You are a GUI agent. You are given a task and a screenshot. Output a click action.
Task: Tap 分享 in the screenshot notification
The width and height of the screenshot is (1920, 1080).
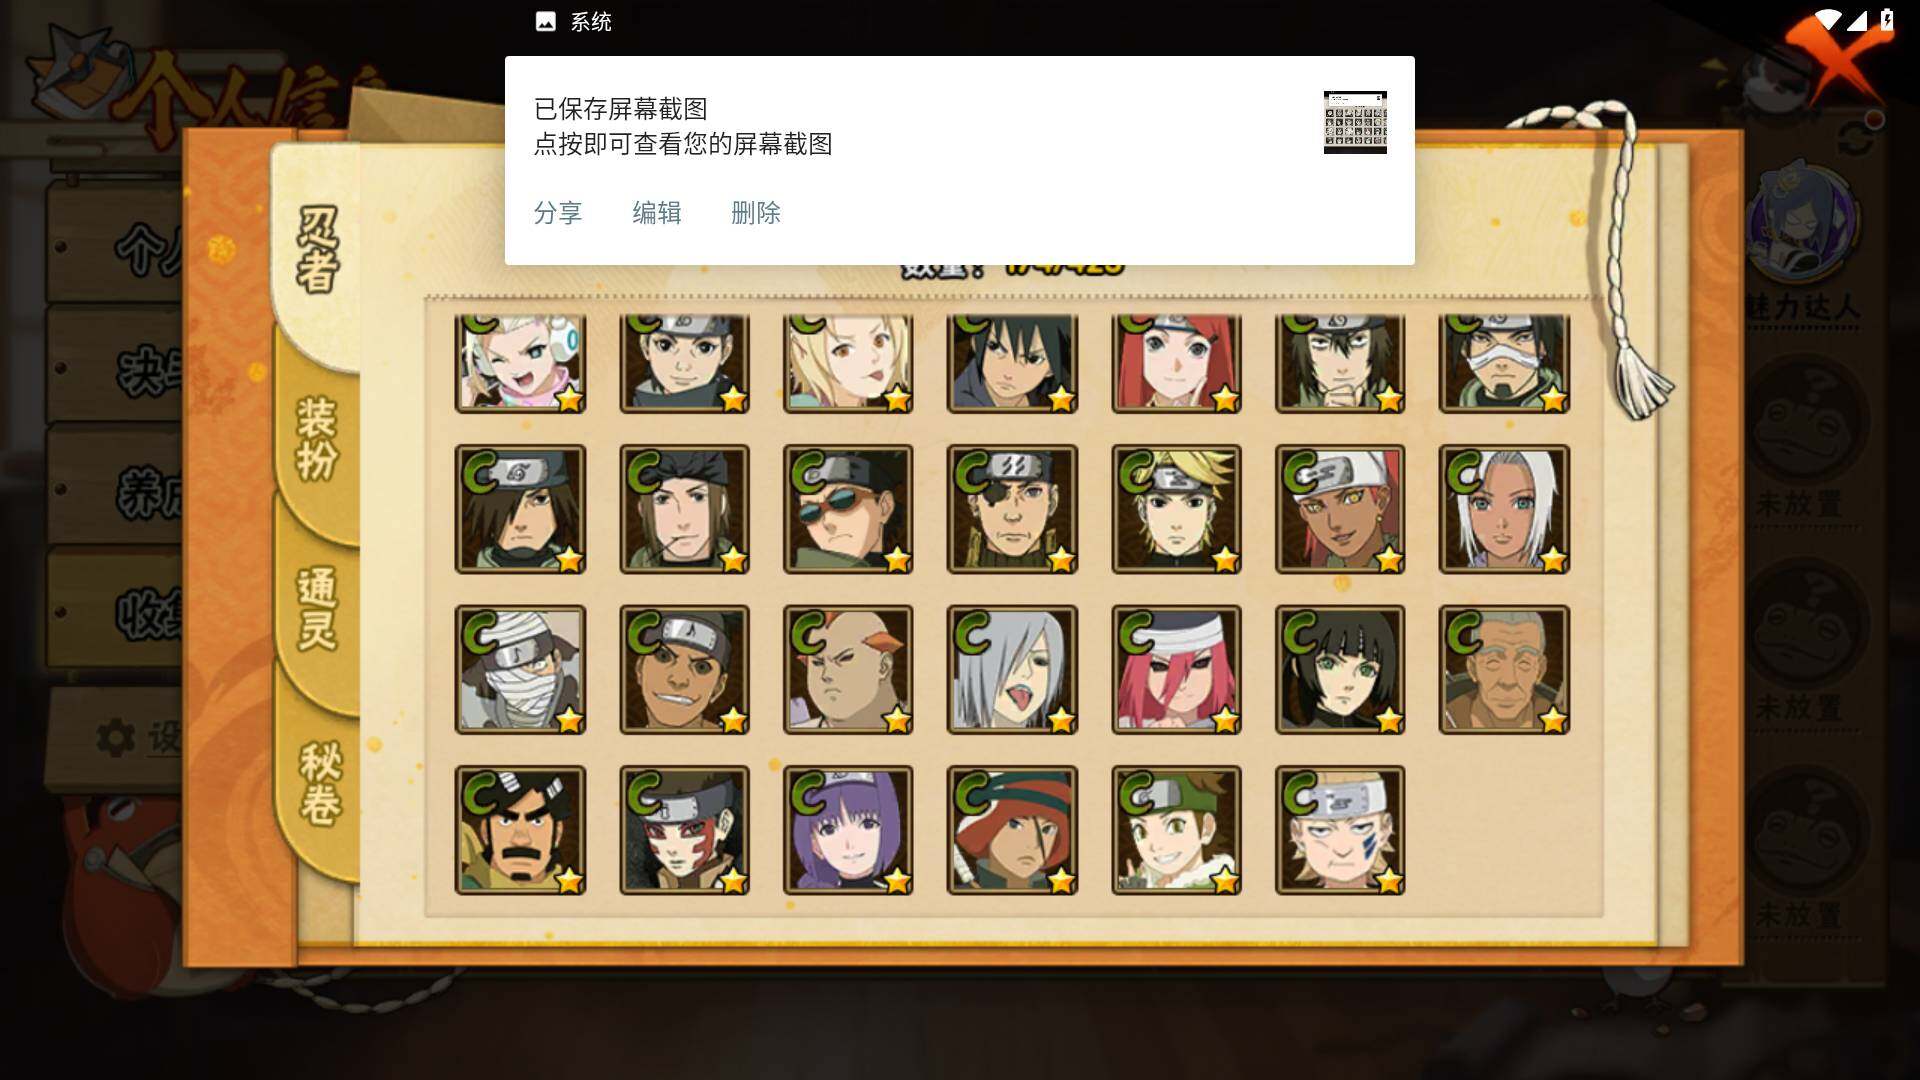(558, 213)
